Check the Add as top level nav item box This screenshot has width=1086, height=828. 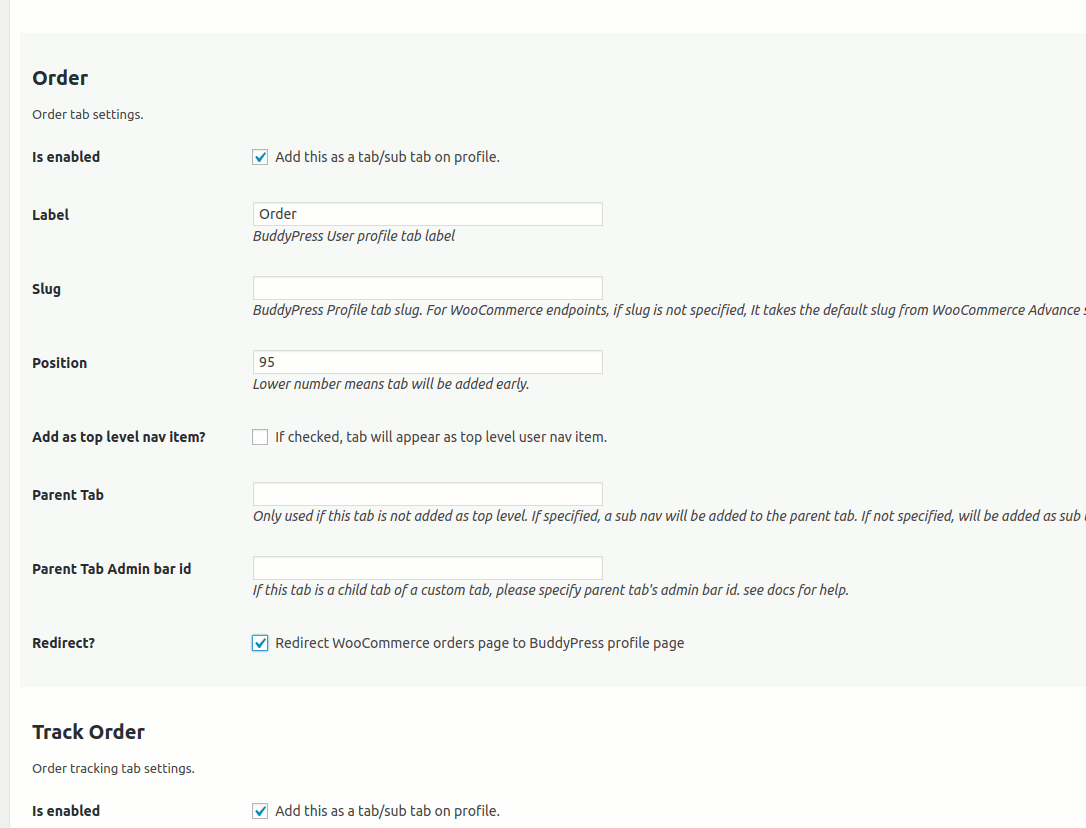tap(260, 437)
